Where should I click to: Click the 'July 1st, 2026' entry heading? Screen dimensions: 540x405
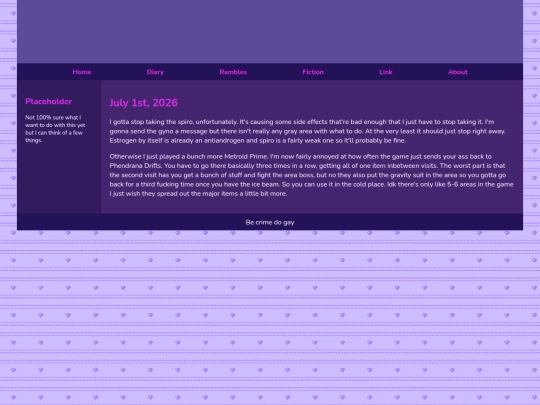[144, 103]
